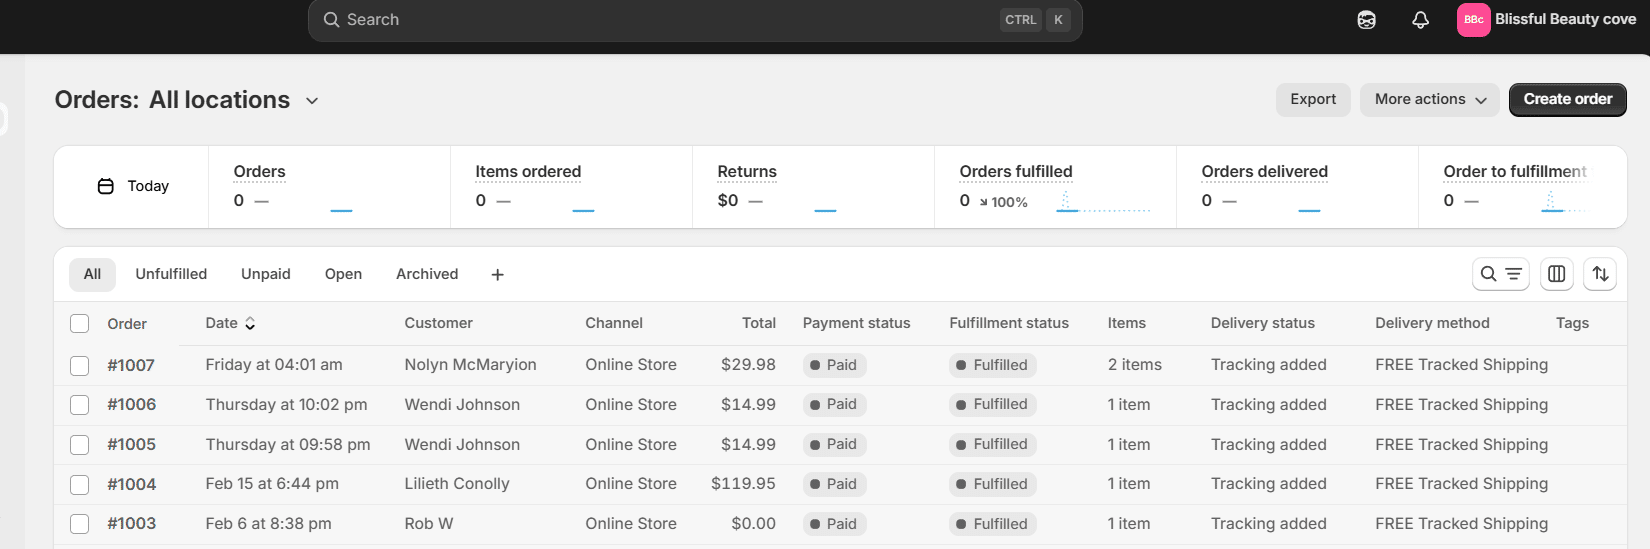Check the box for order #1007

point(80,366)
